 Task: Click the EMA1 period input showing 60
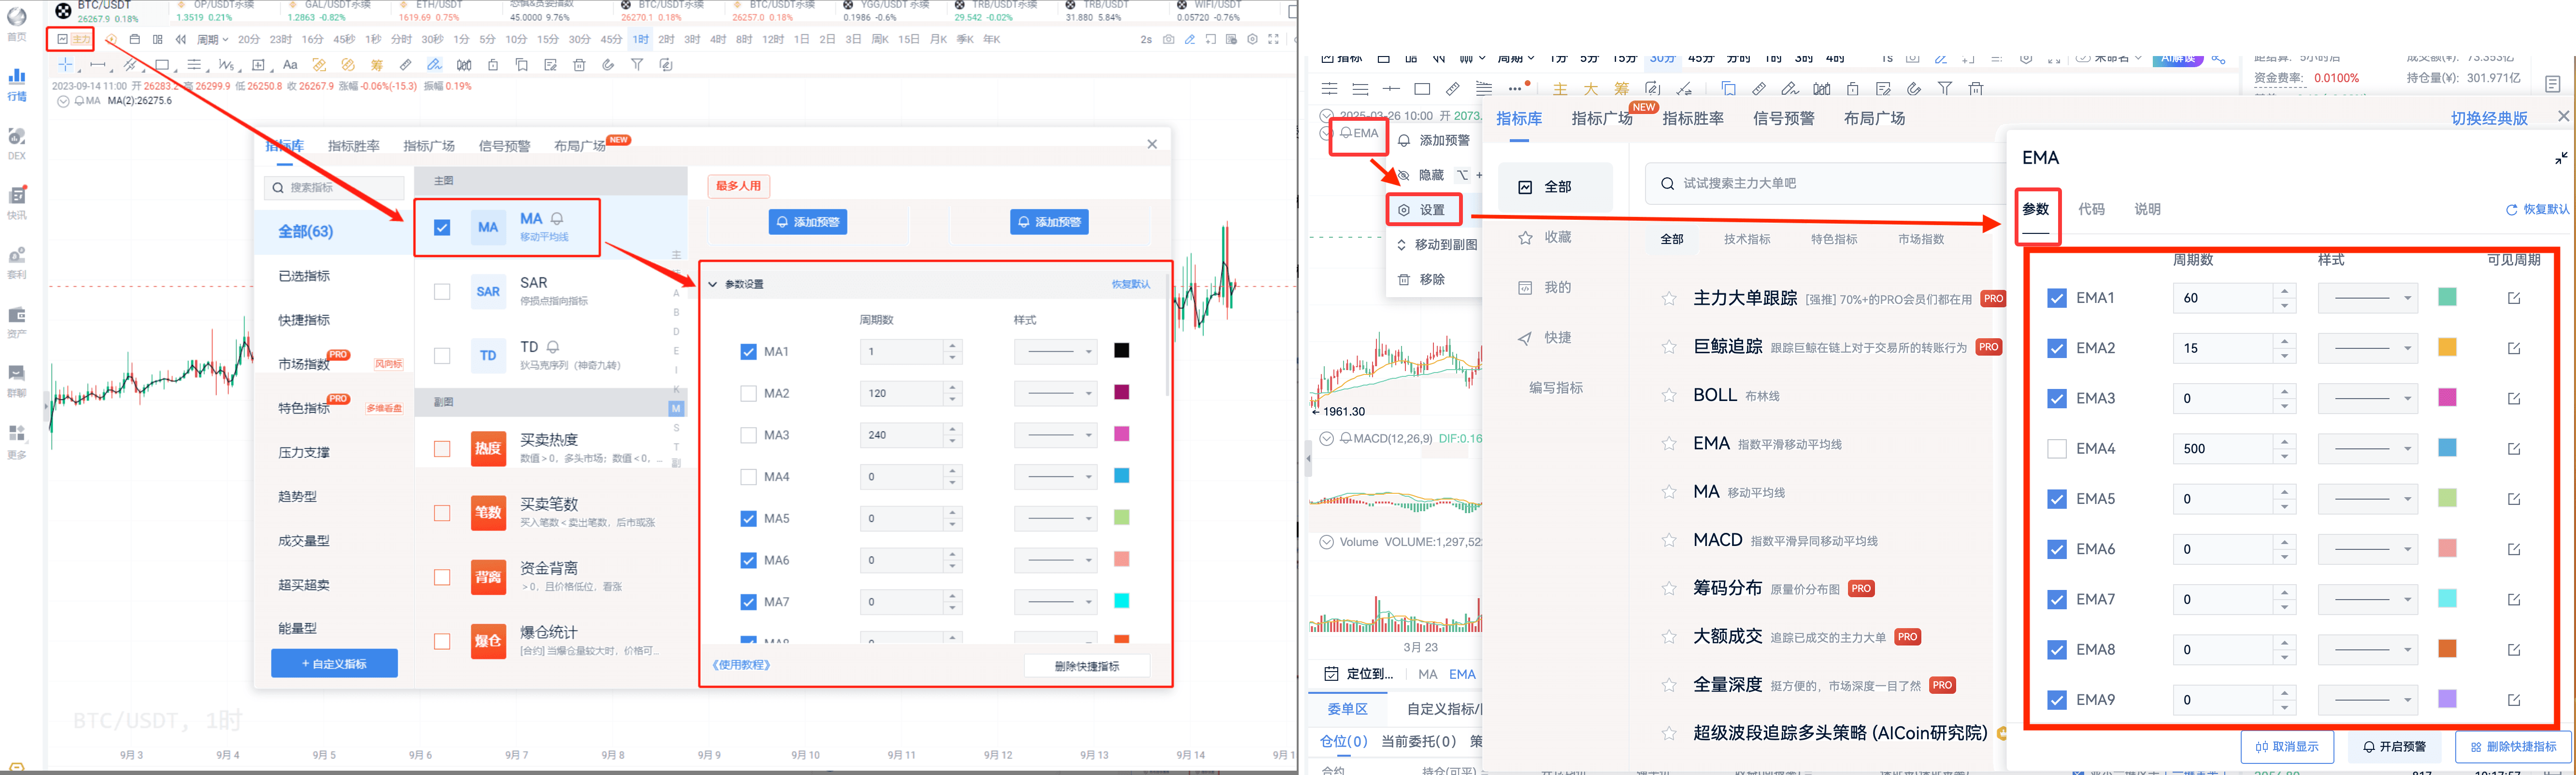tap(2222, 298)
